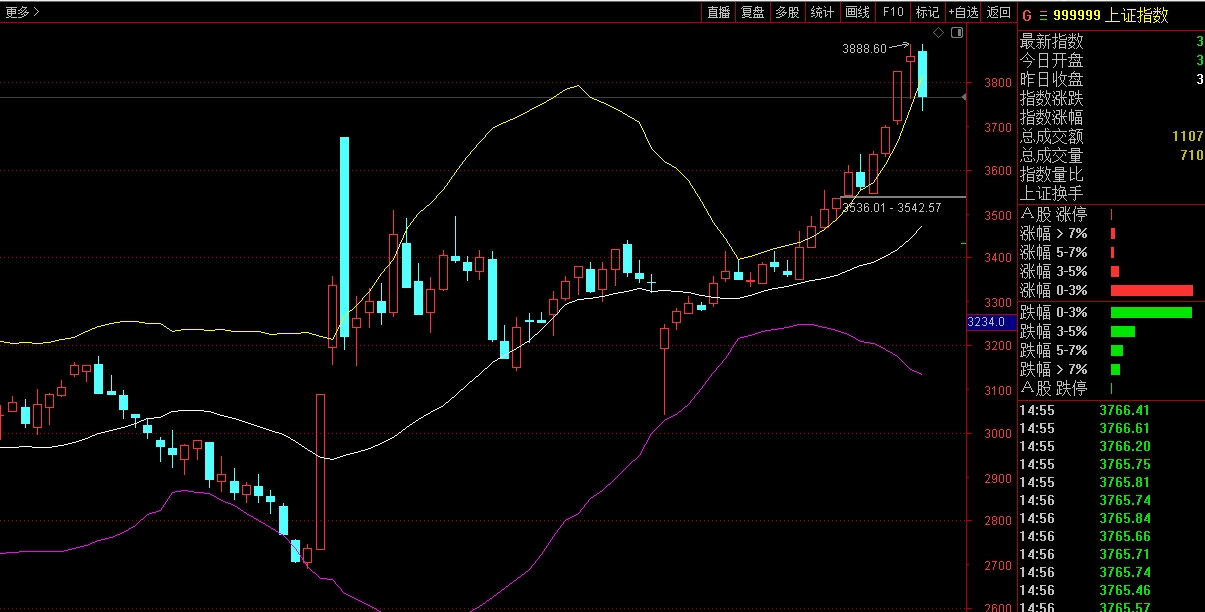This screenshot has width=1205, height=612.
Task: Select the 画线 drawing tool button
Action: pos(857,12)
